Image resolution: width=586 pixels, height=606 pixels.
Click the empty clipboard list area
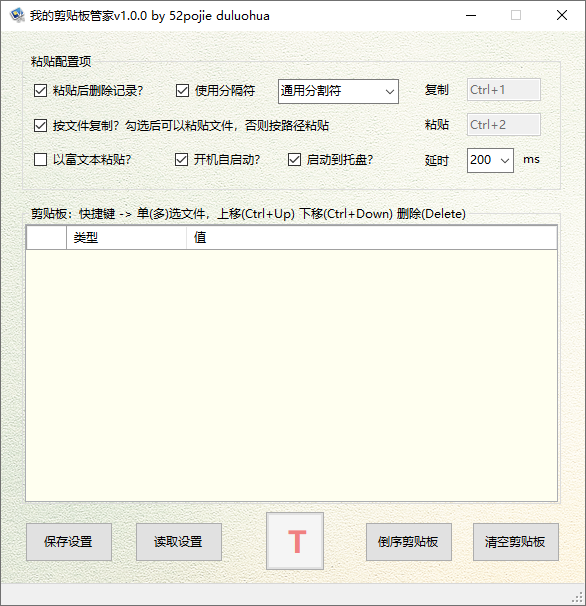point(291,375)
